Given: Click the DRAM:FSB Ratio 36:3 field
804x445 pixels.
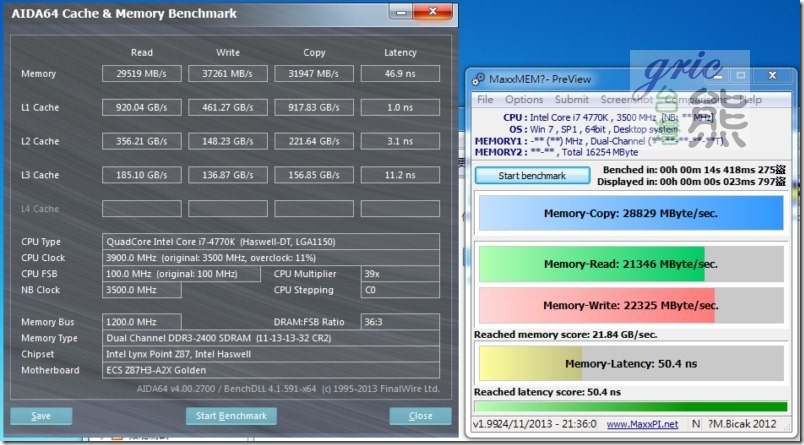Looking at the screenshot, I should tap(400, 322).
